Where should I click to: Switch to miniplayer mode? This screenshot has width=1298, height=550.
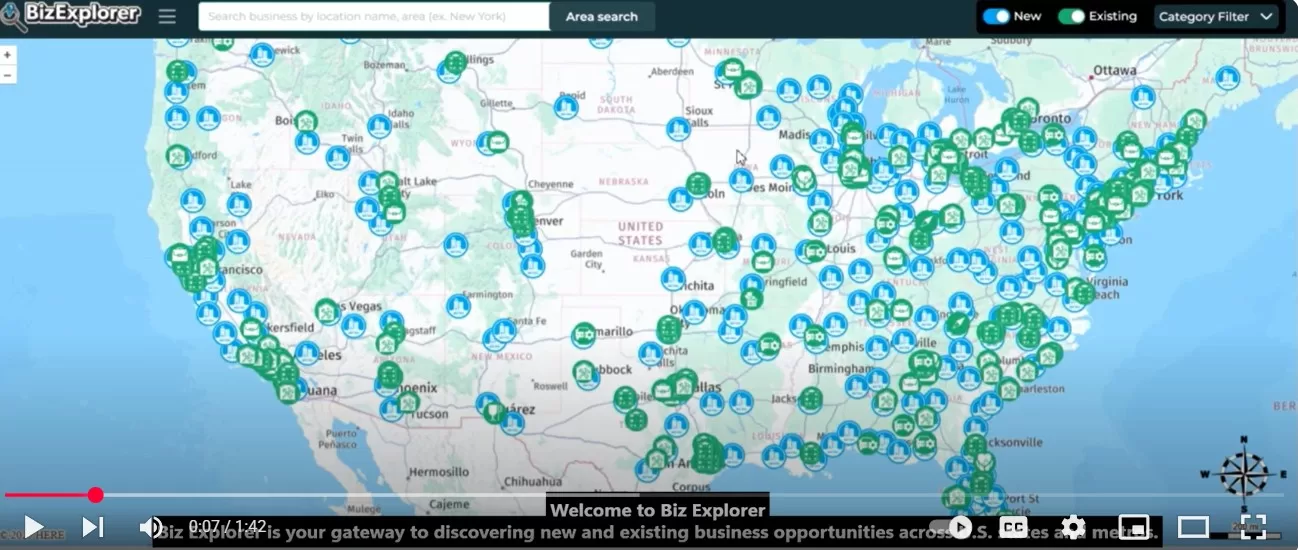pos(1133,527)
